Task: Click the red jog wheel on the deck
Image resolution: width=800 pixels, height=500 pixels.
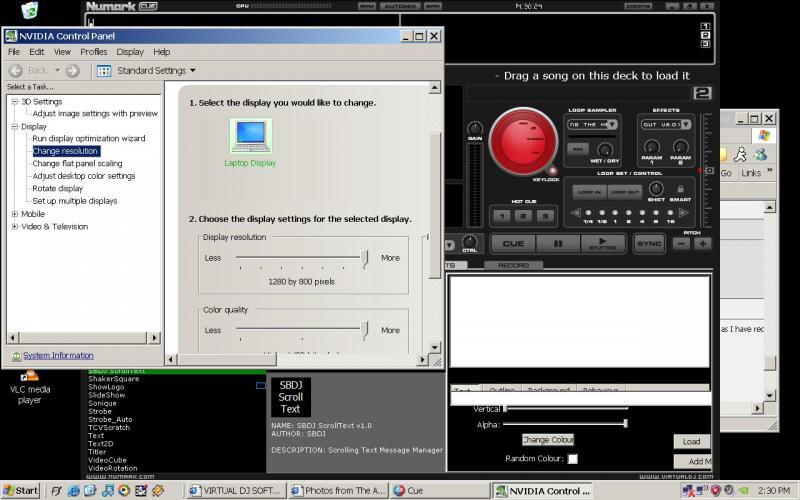Action: tap(523, 140)
